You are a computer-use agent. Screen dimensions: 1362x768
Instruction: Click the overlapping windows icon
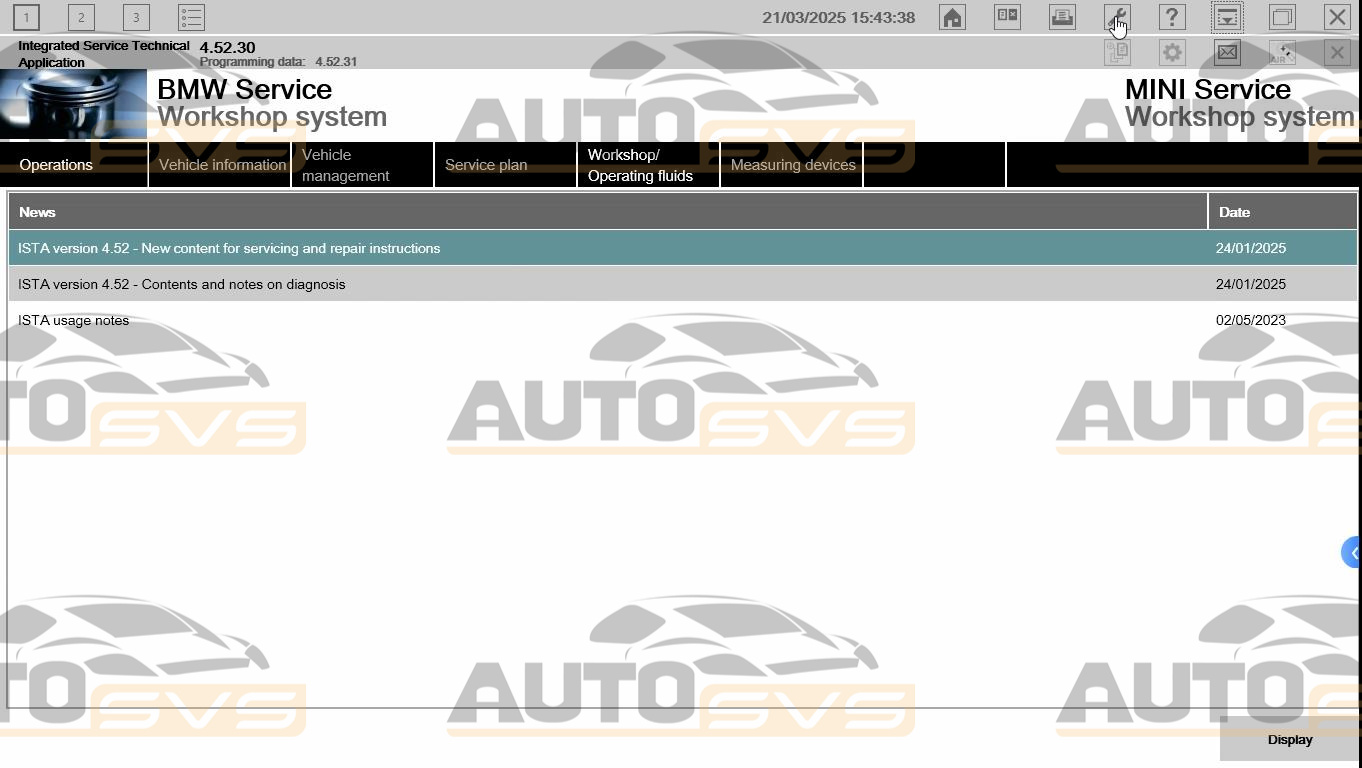click(1282, 17)
